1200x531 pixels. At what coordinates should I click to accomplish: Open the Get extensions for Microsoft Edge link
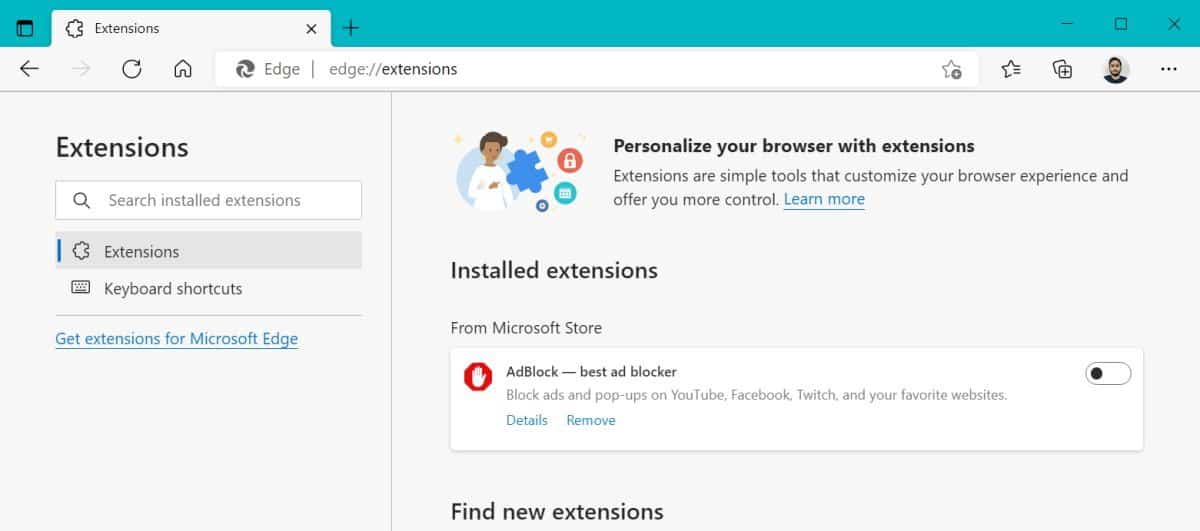[176, 338]
